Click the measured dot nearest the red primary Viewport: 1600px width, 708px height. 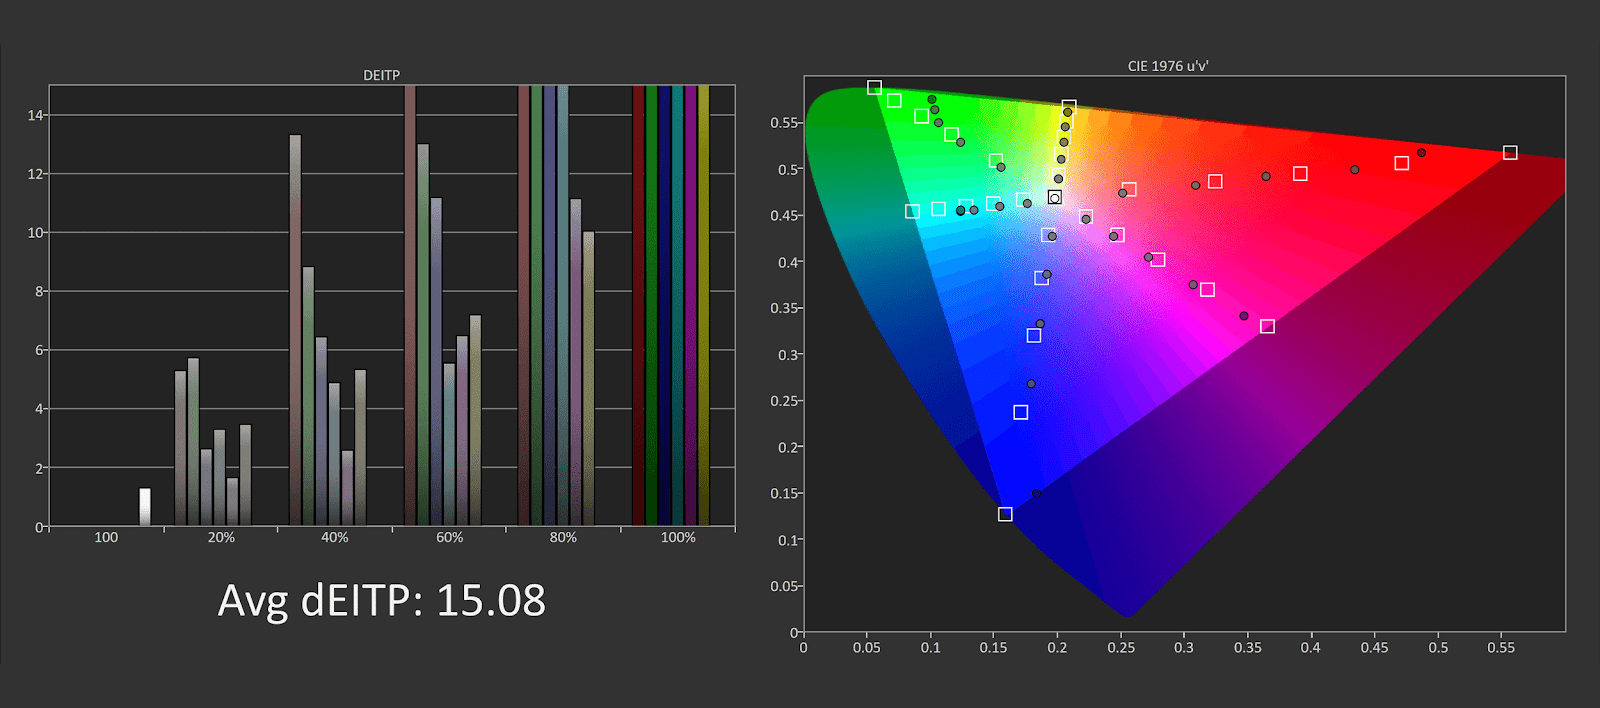coord(1421,153)
